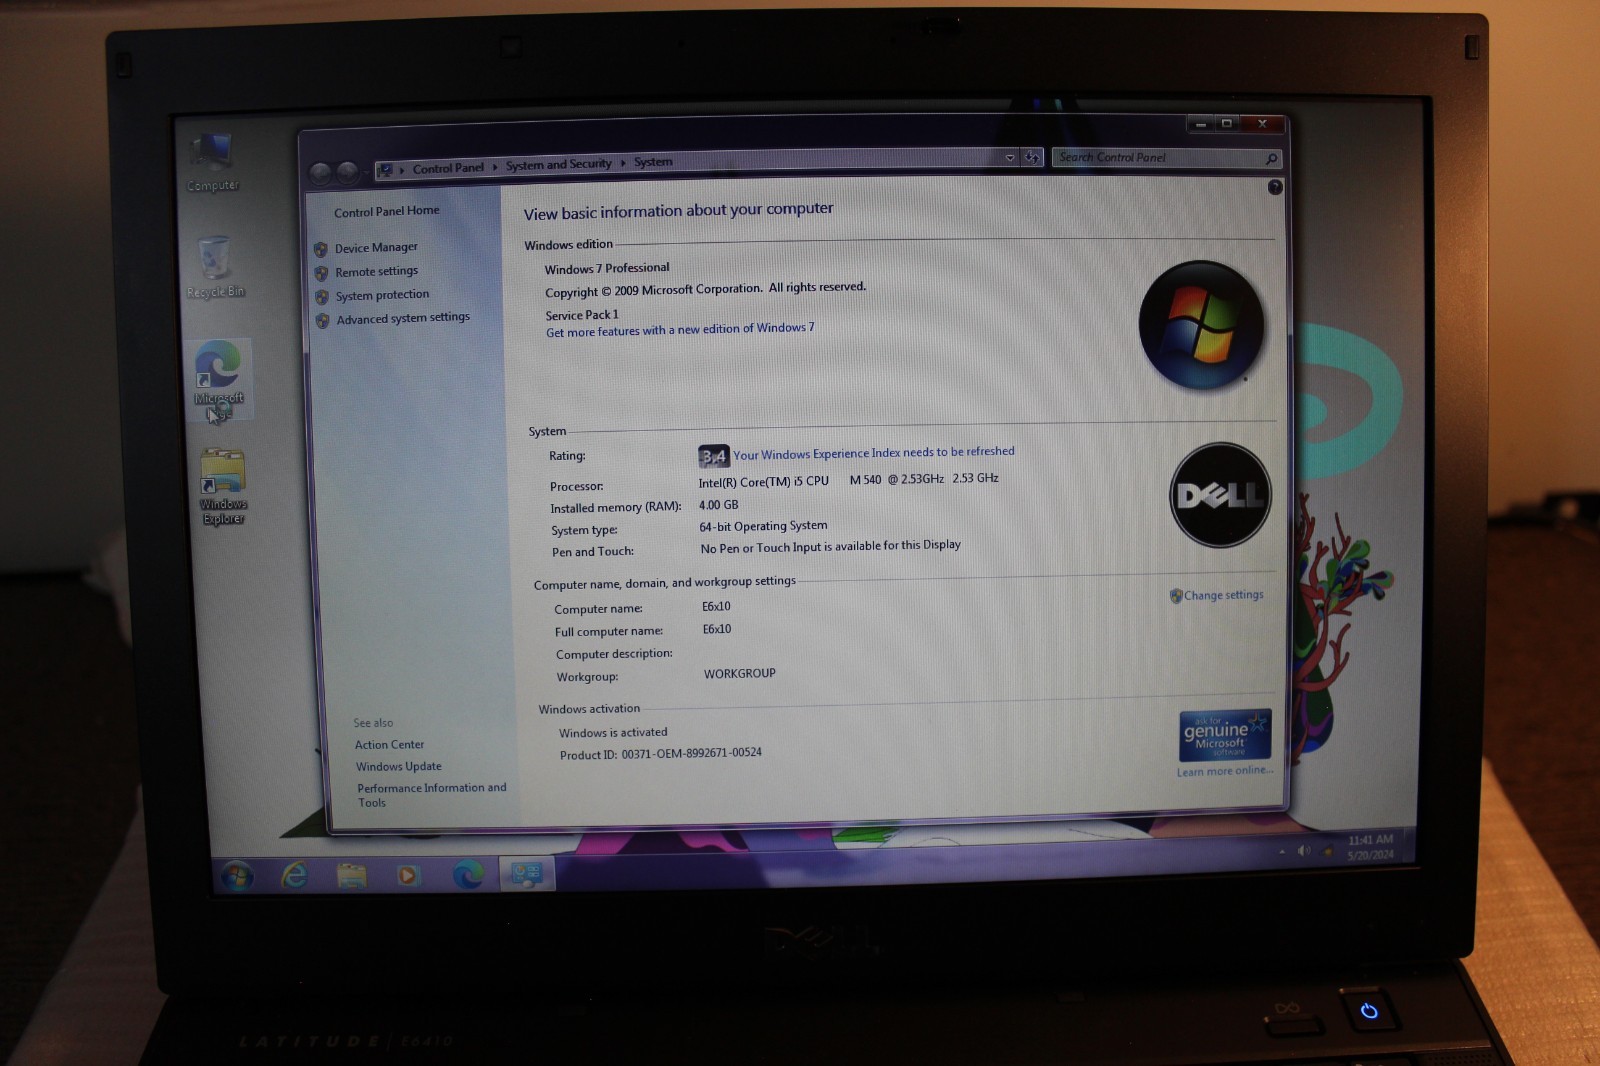Viewport: 1600px width, 1066px height.
Task: Click the System breadcrumb
Action: click(653, 162)
